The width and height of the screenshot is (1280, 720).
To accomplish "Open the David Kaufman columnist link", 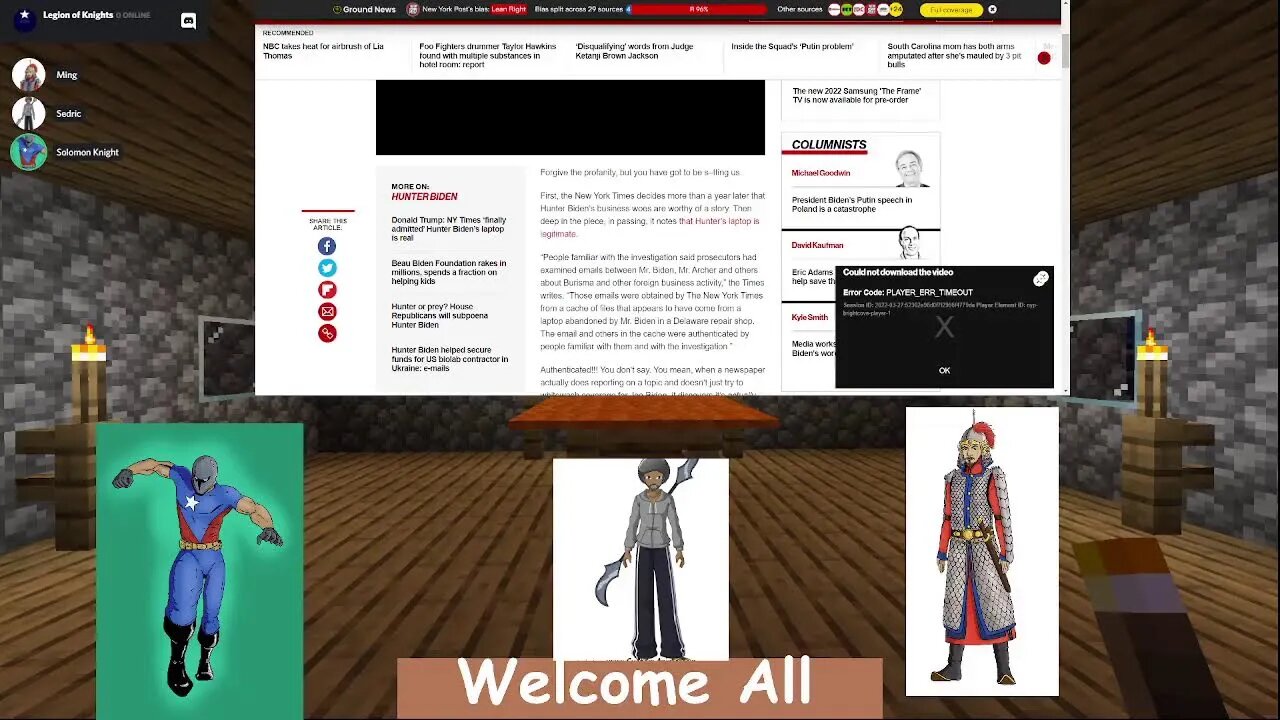I will point(817,245).
